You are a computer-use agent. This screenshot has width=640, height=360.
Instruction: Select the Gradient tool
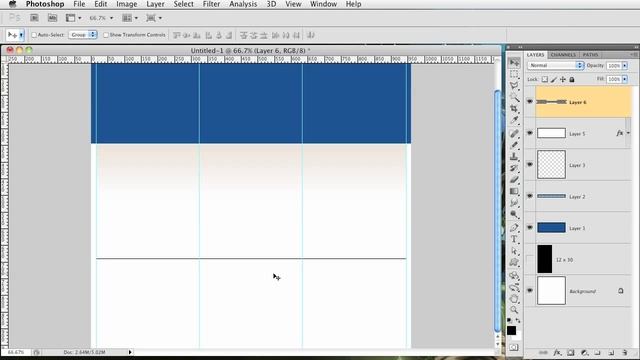(x=514, y=191)
